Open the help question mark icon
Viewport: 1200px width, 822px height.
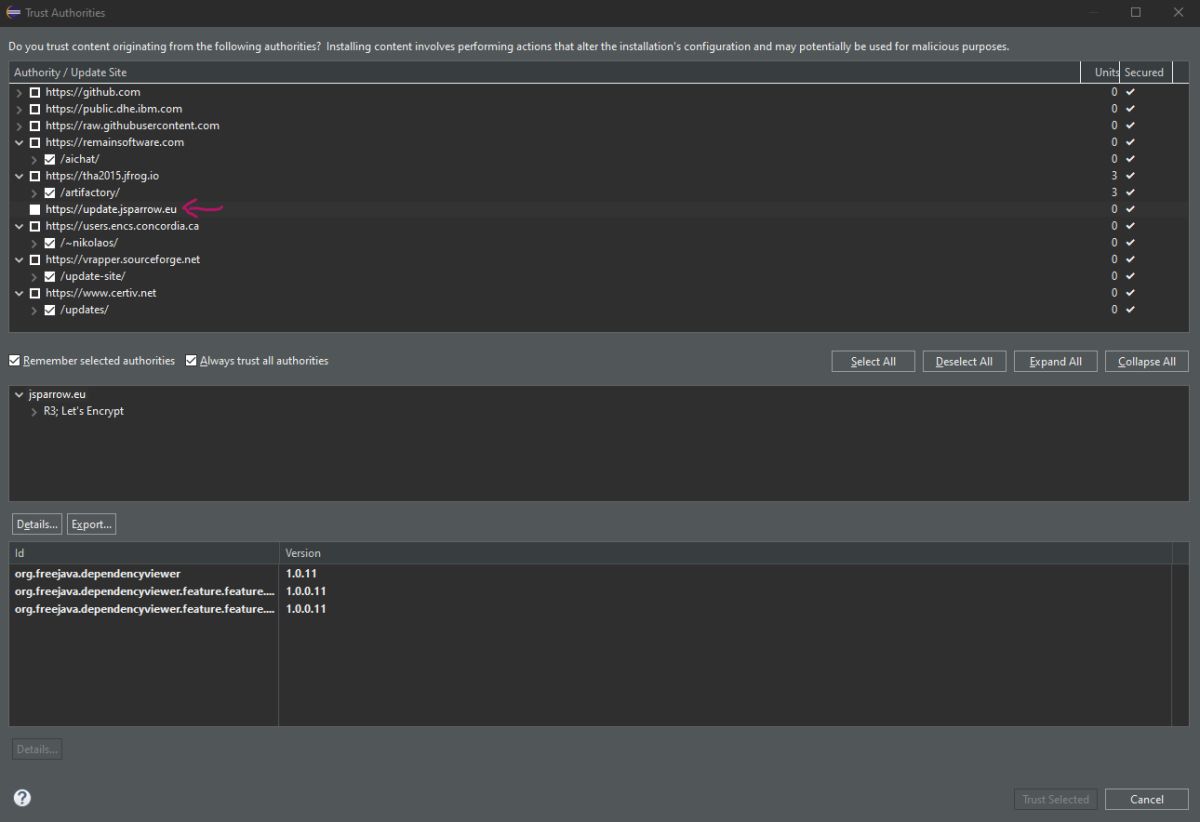pyautogui.click(x=22, y=798)
